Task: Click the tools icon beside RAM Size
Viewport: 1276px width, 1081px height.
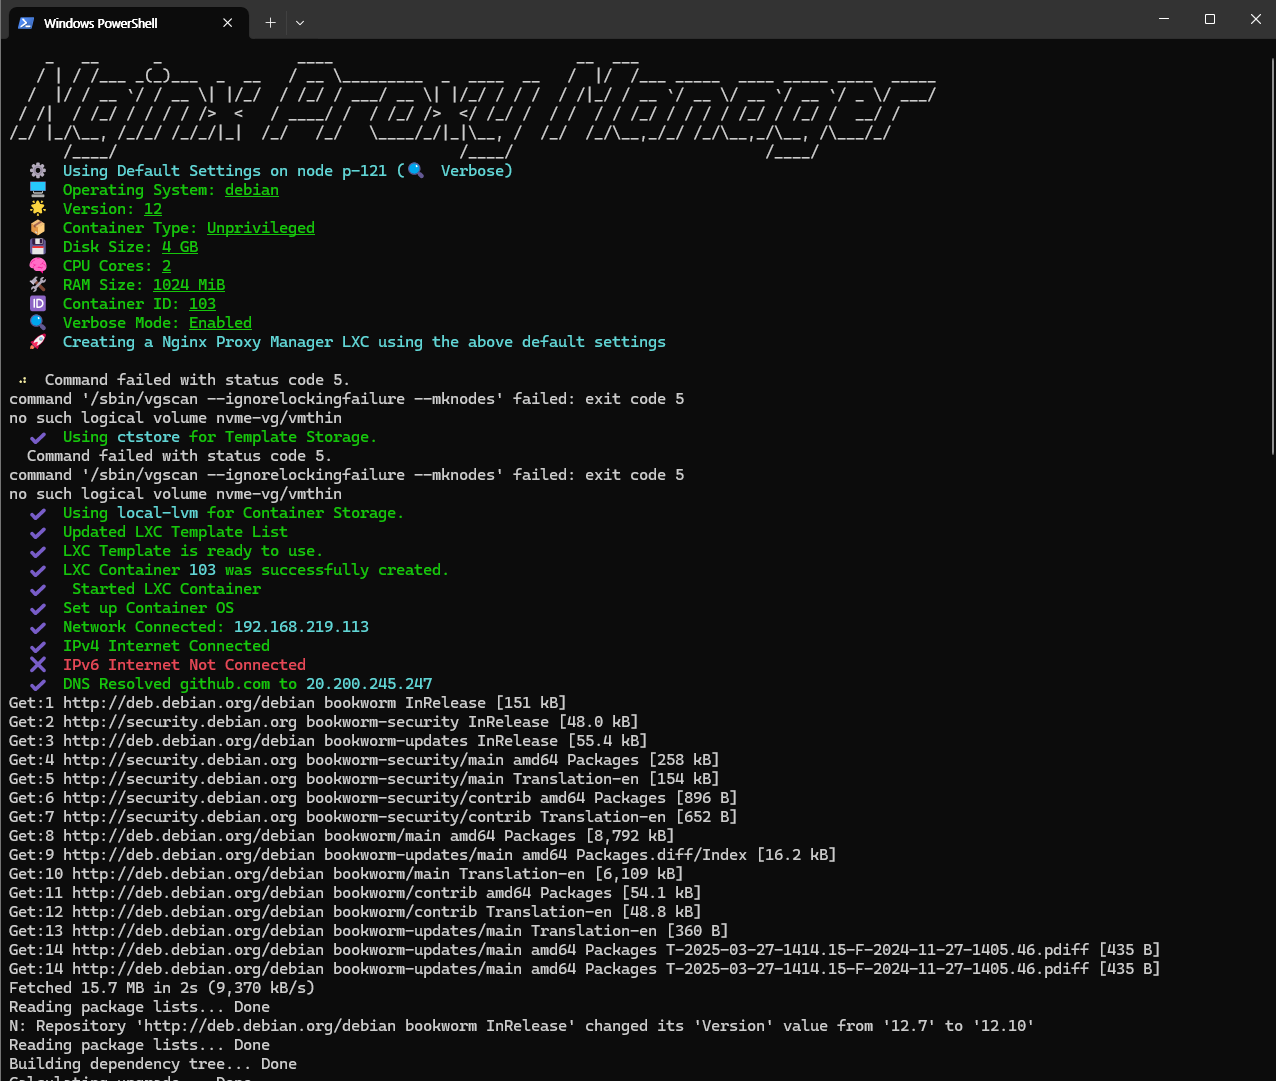Action: (x=38, y=285)
